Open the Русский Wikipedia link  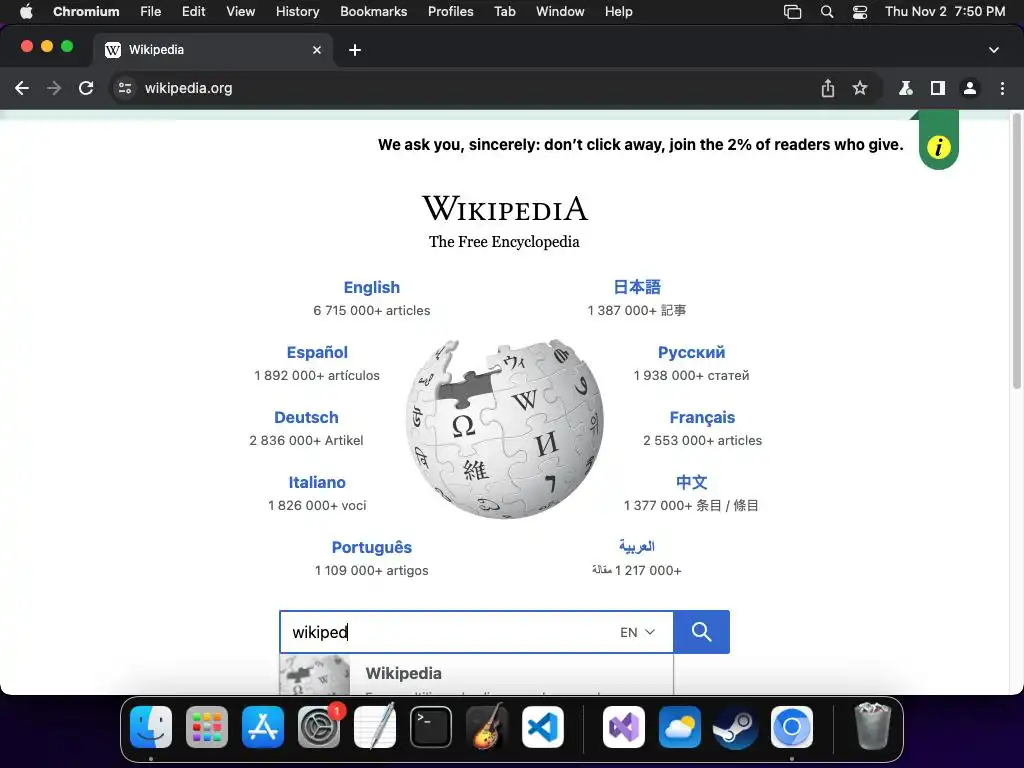point(692,352)
